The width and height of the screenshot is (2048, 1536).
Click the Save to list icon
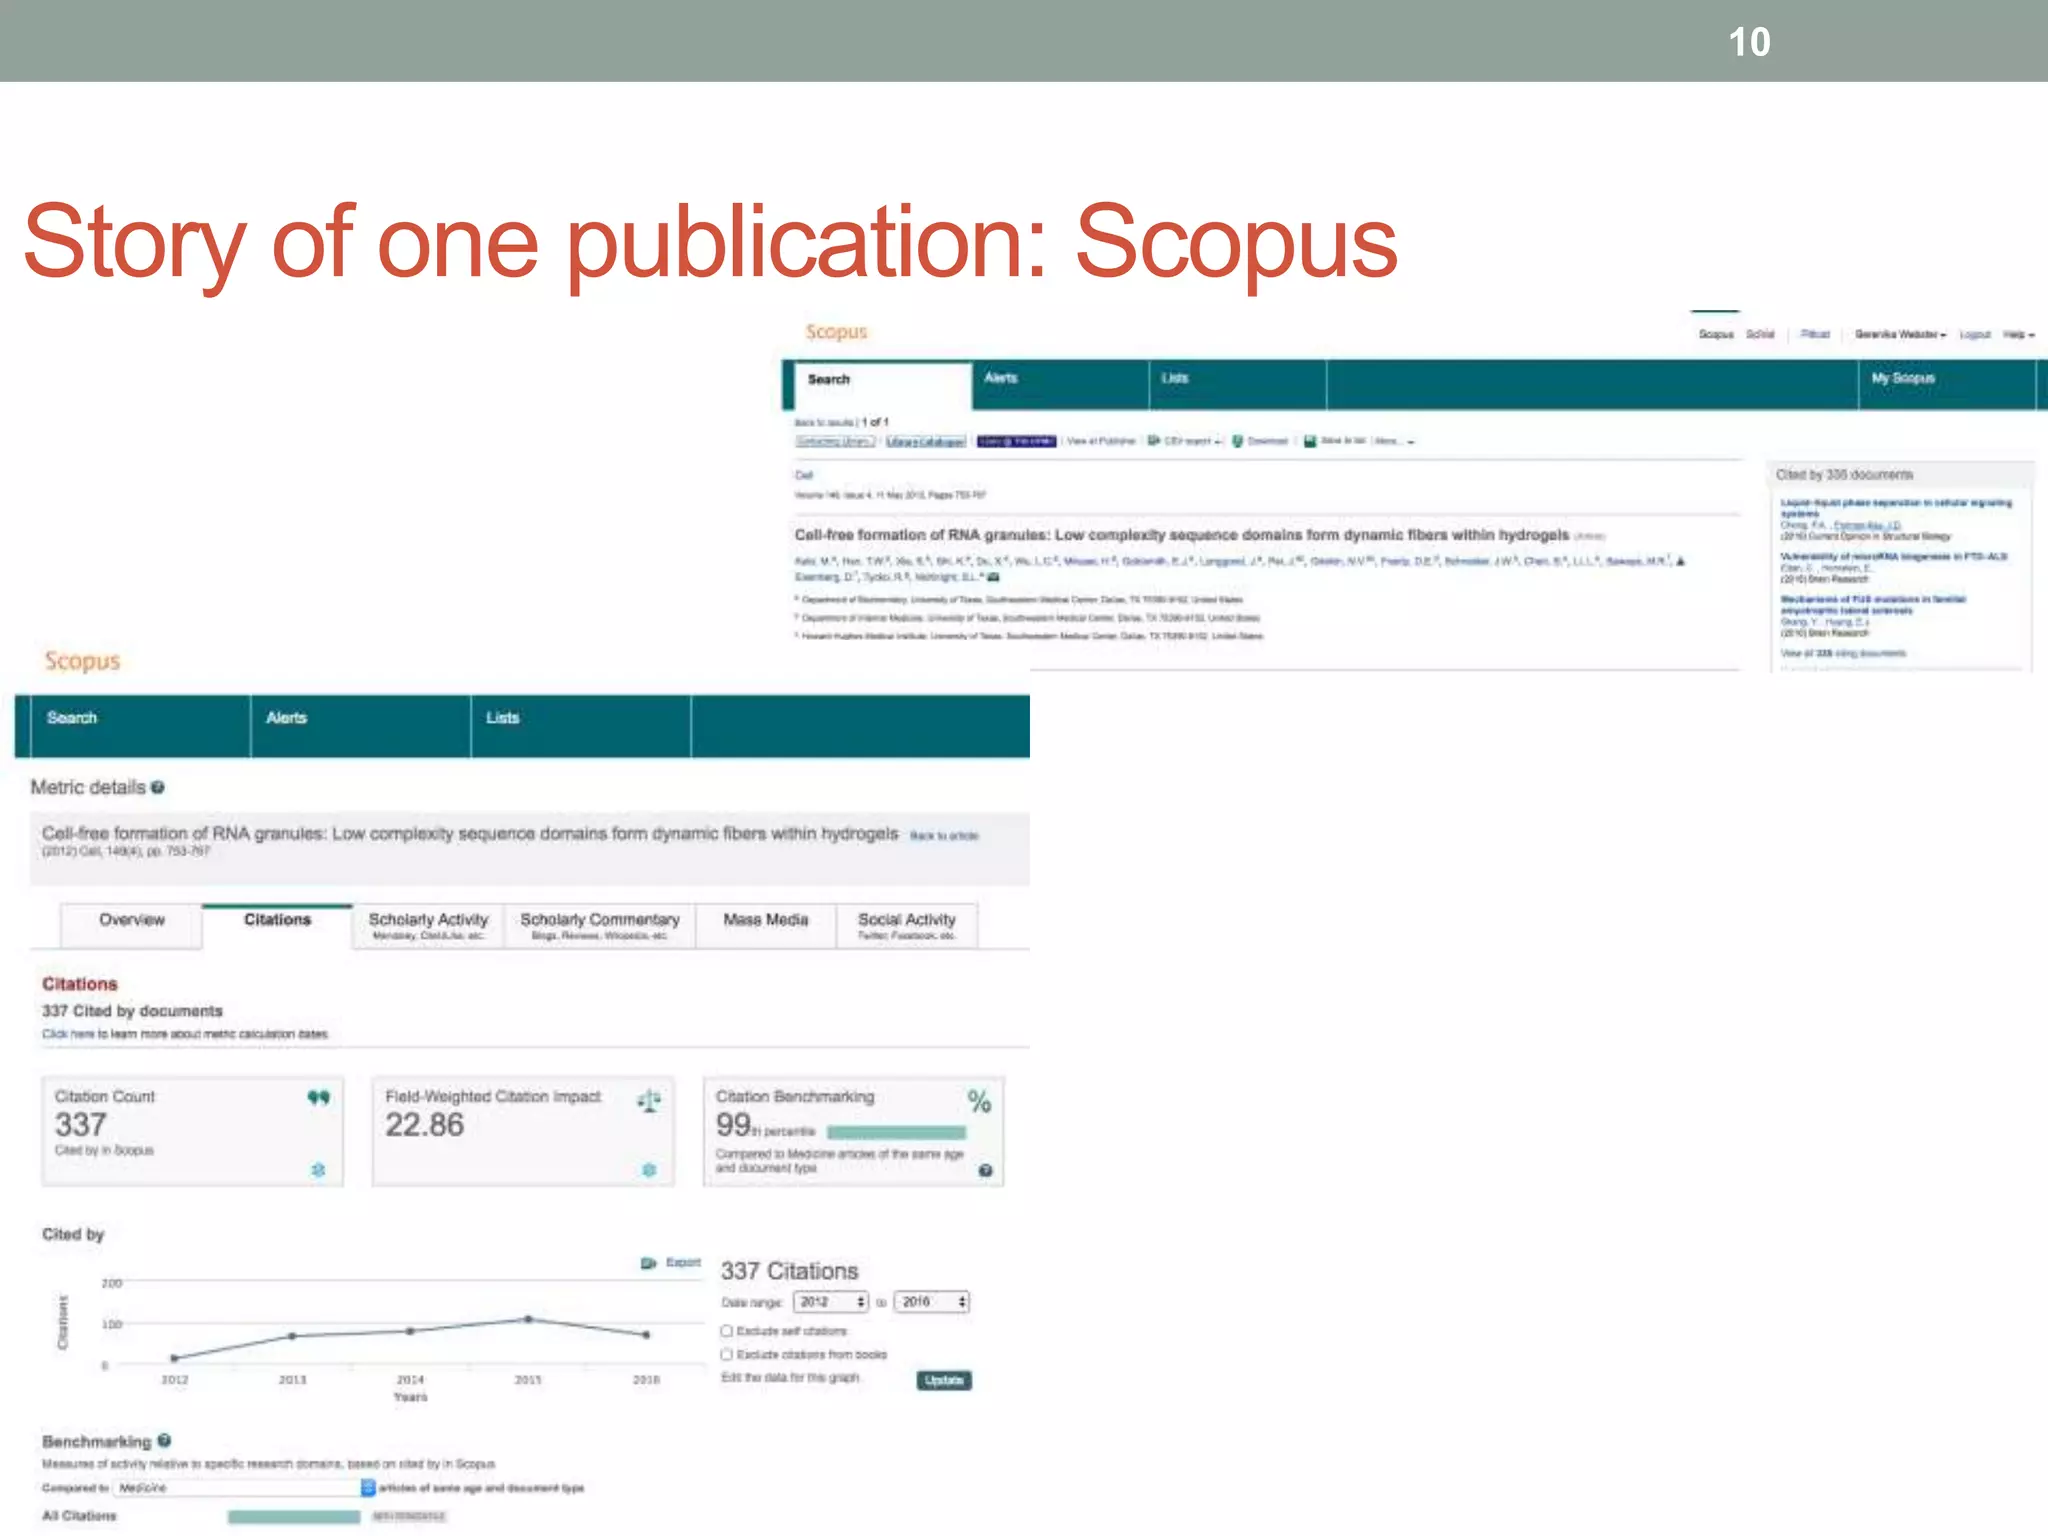coord(1309,441)
